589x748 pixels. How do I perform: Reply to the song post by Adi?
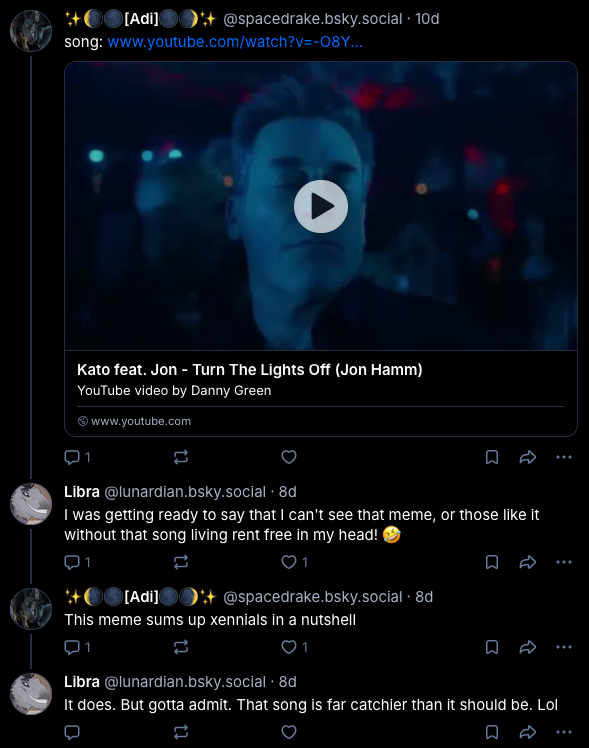click(77, 457)
